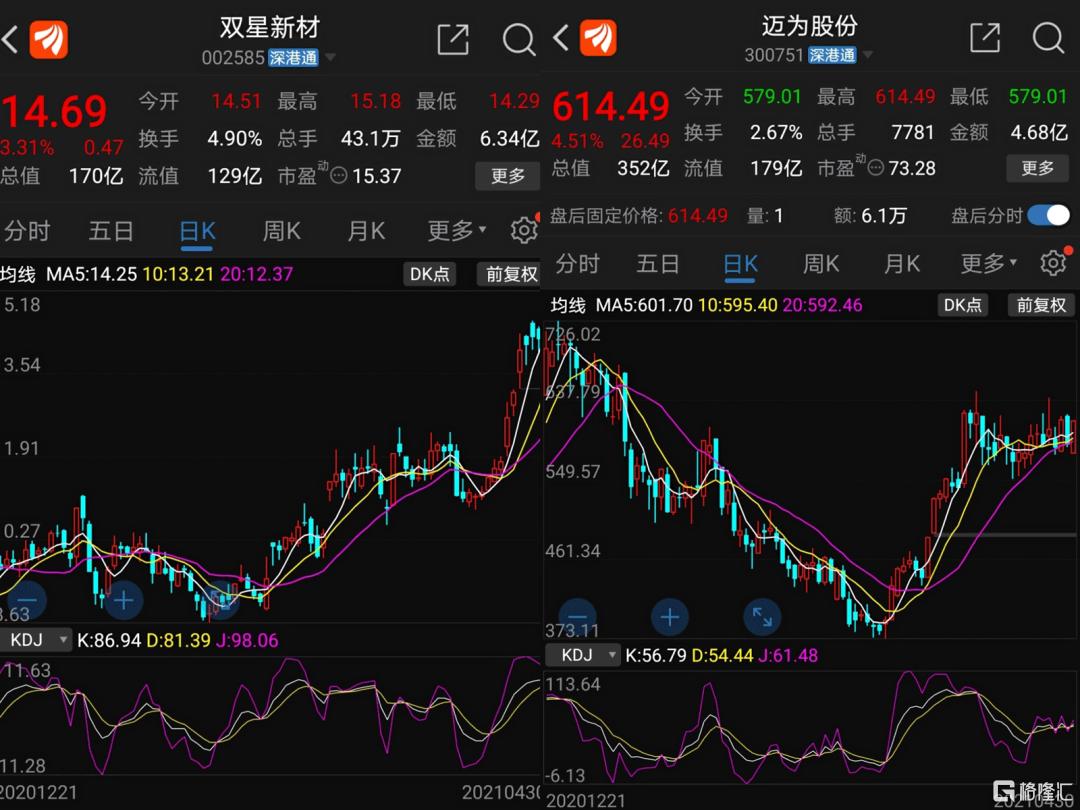Viewport: 1080px width, 810px height.
Task: Open 更多 period dropdown in 迈为股份 panel
Action: pos(988,263)
